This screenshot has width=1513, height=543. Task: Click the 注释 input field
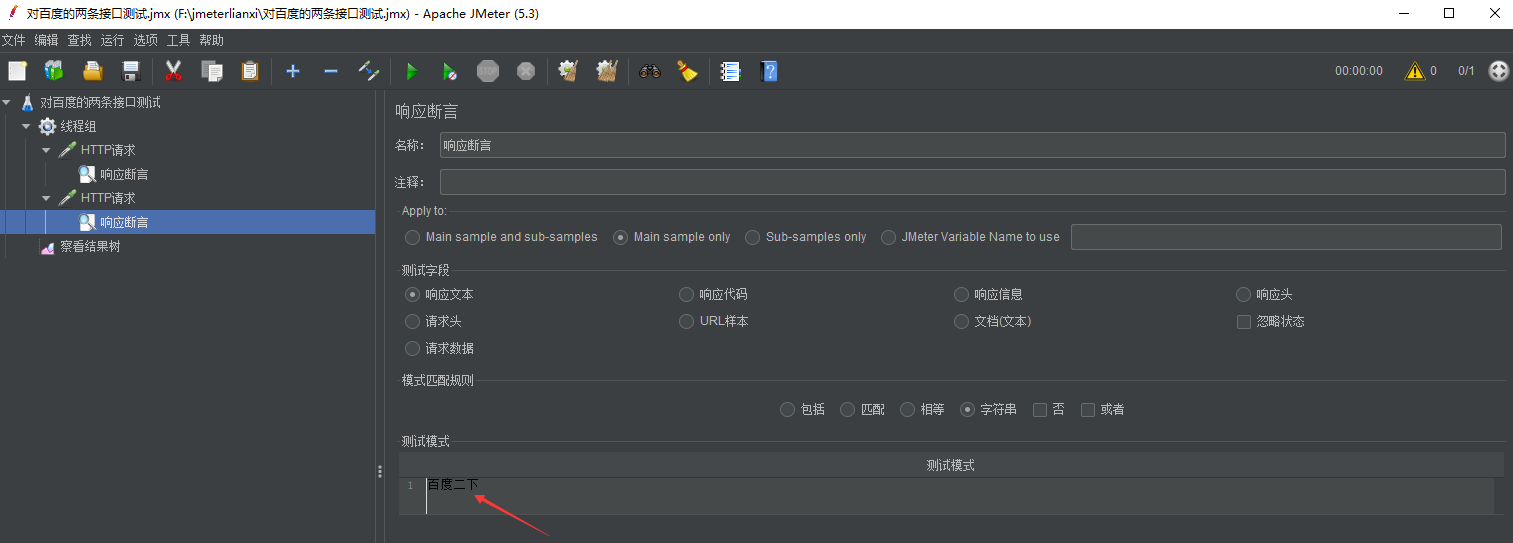point(972,182)
